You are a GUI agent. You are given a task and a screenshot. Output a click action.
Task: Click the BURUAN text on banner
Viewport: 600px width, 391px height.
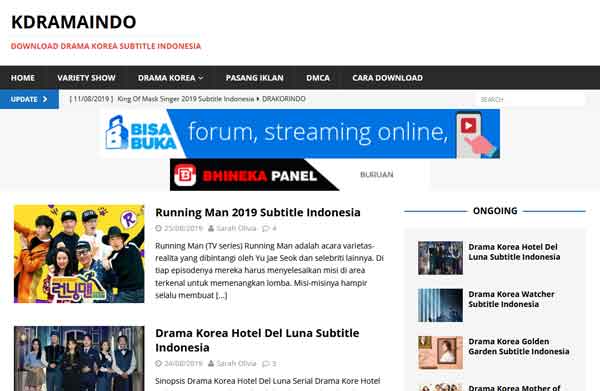(377, 174)
